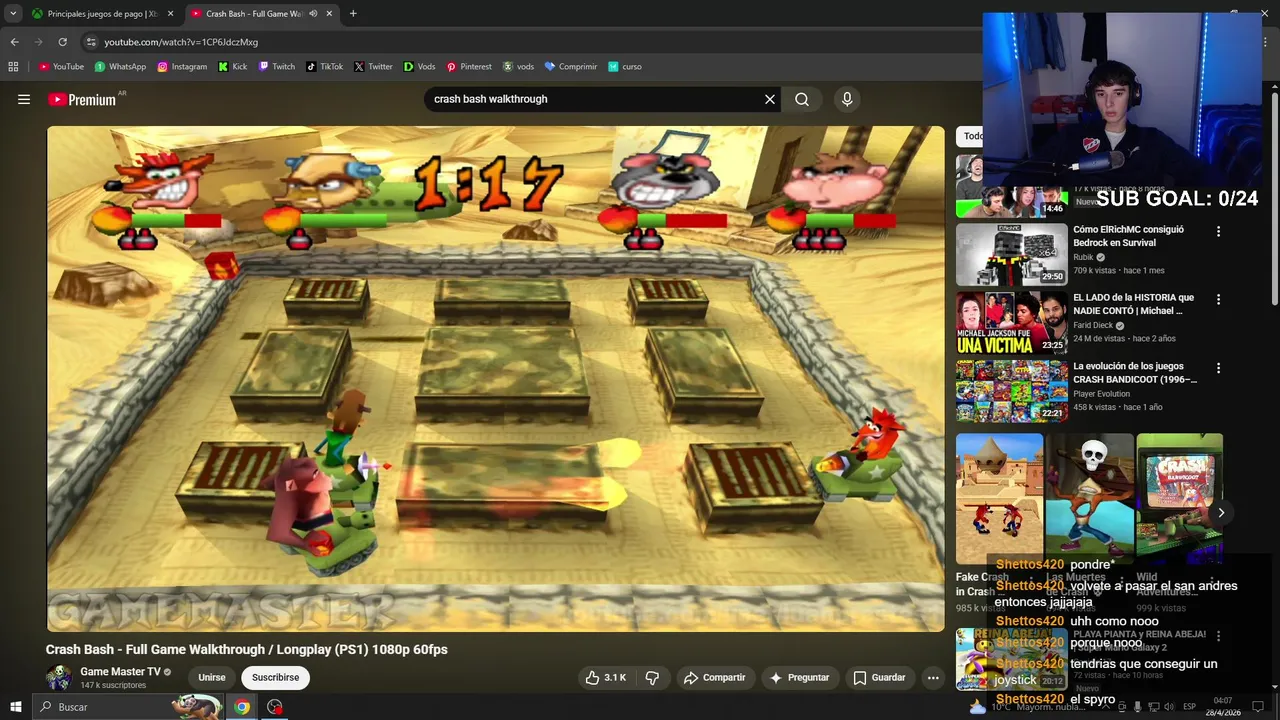The width and height of the screenshot is (1280, 720).
Task: Open 'La evolución de los juegos CRASH BANDICOOT' title
Action: (x=1134, y=372)
